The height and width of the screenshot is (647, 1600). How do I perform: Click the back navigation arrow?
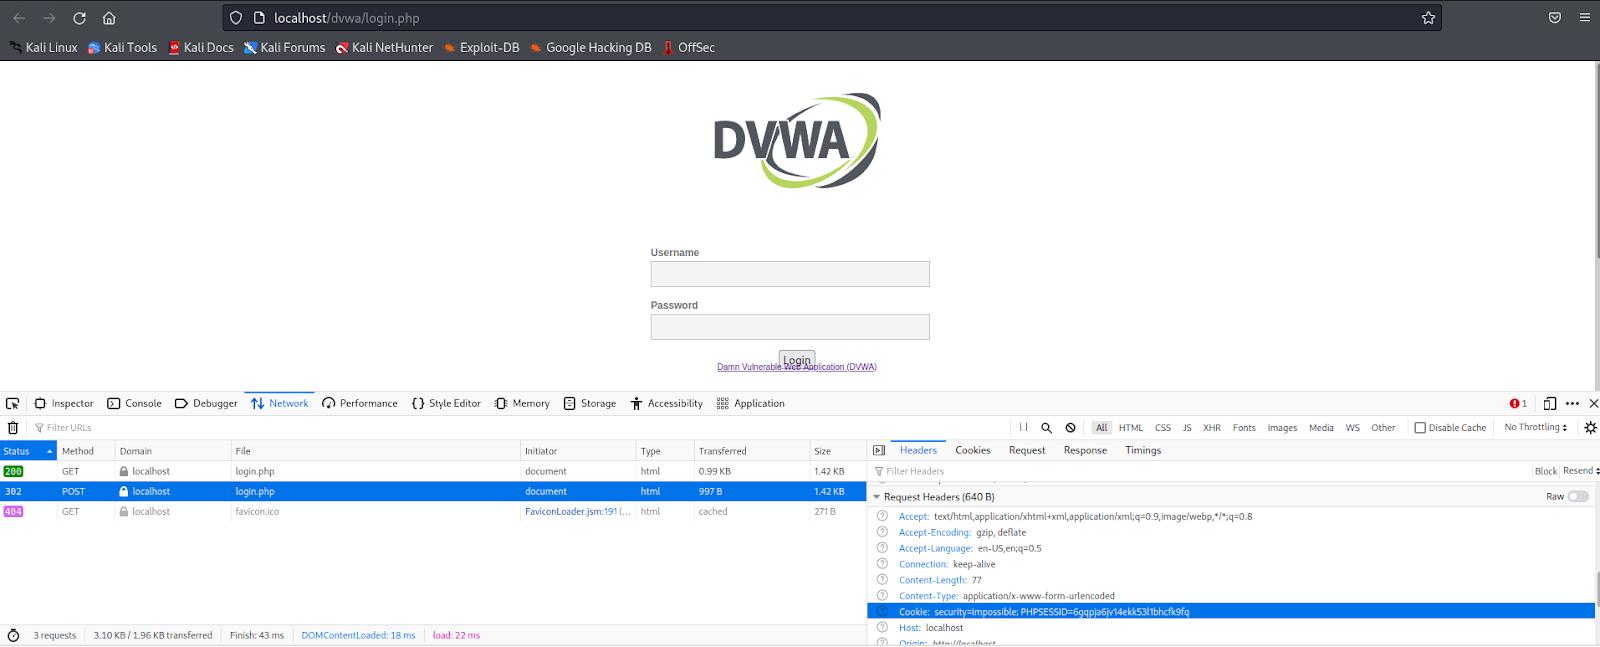click(19, 18)
